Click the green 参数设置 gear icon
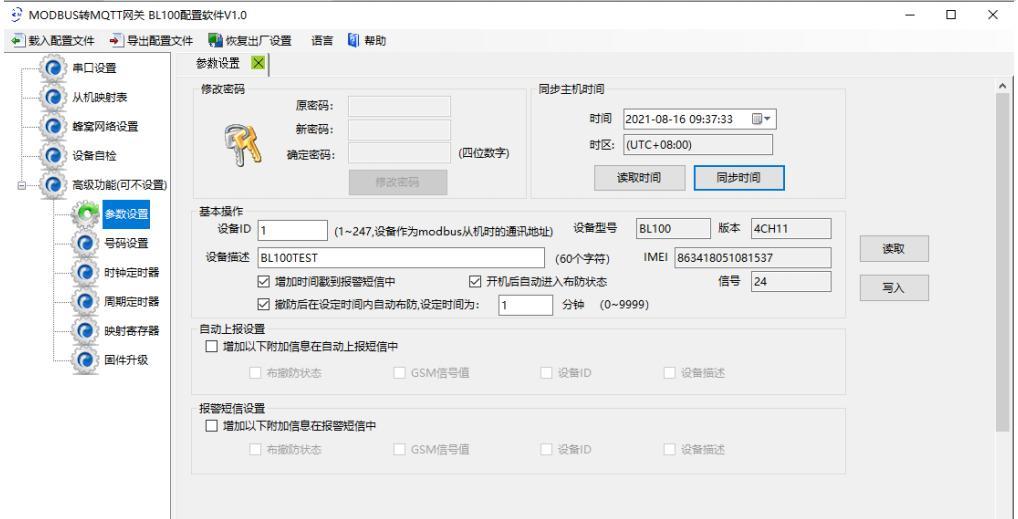This screenshot has width=1018, height=519. pyautogui.click(x=84, y=214)
